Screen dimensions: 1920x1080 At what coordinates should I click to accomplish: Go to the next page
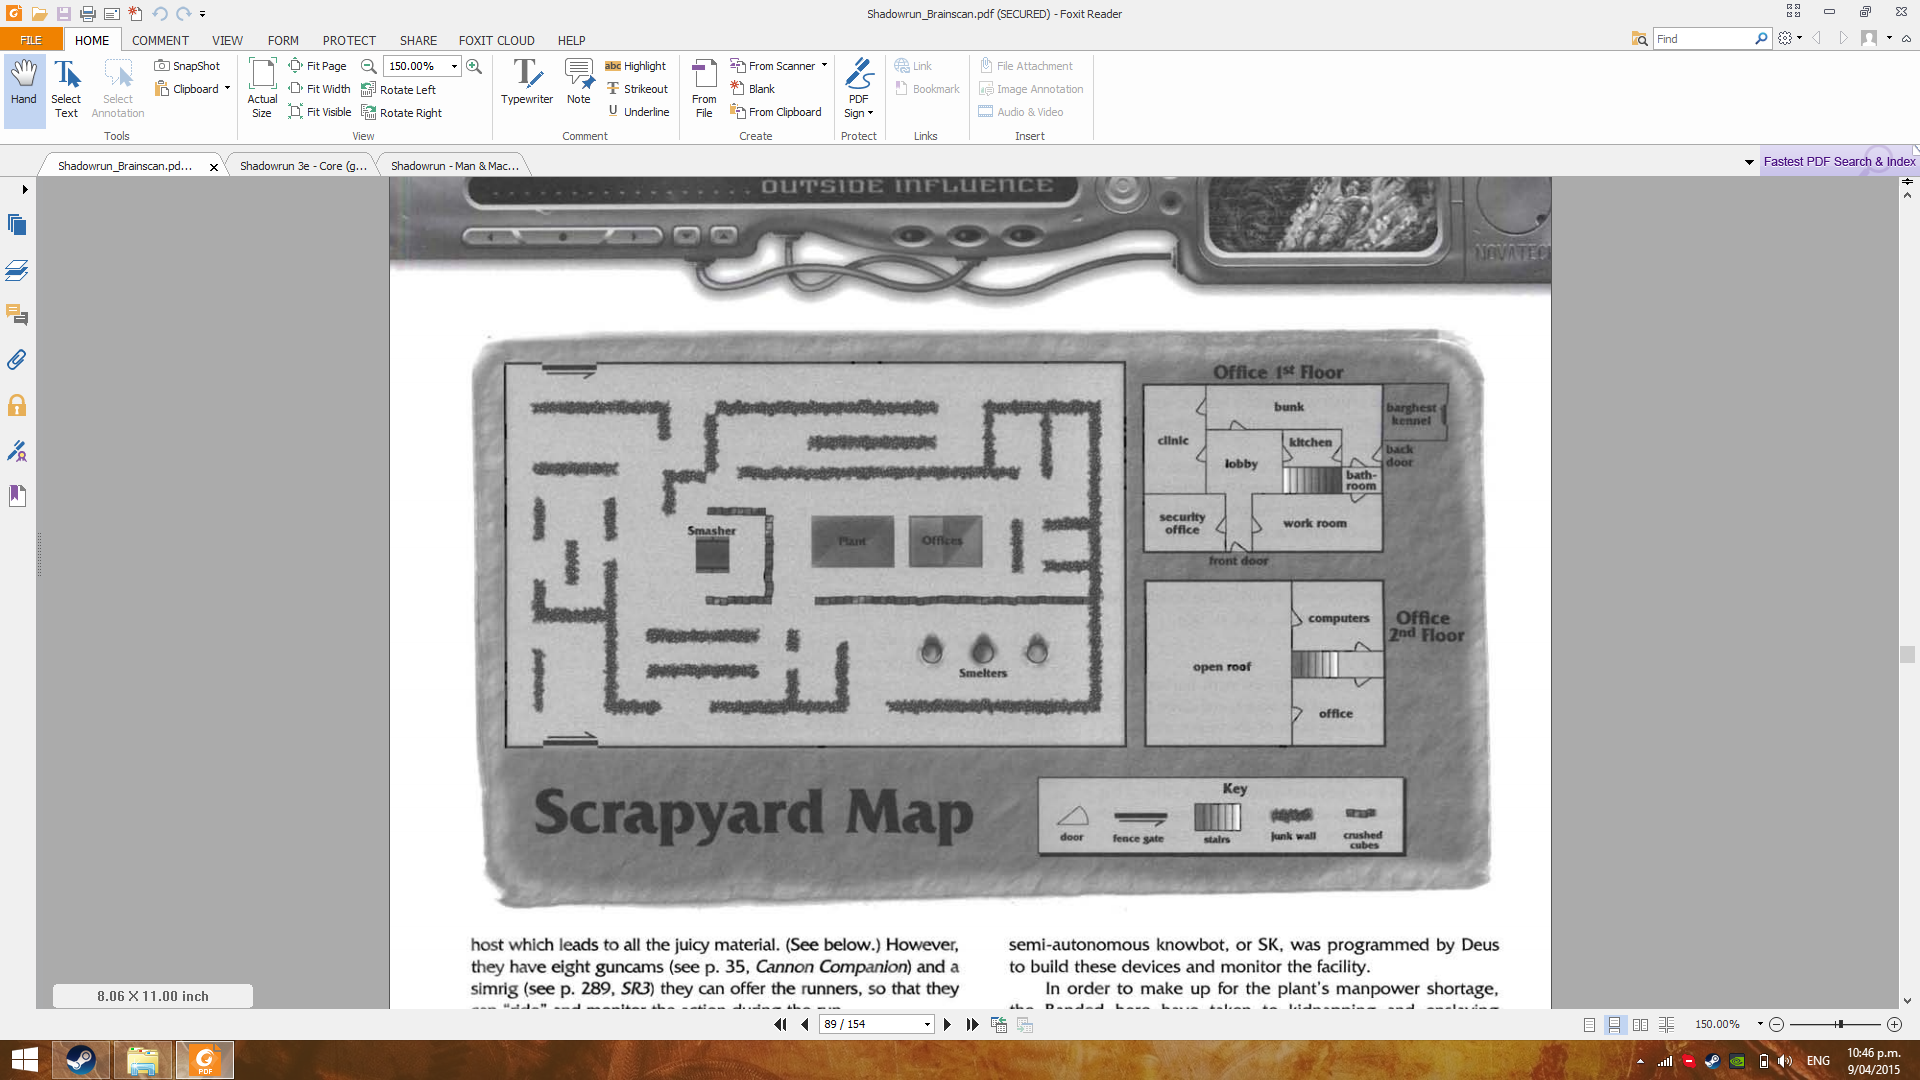(947, 1025)
